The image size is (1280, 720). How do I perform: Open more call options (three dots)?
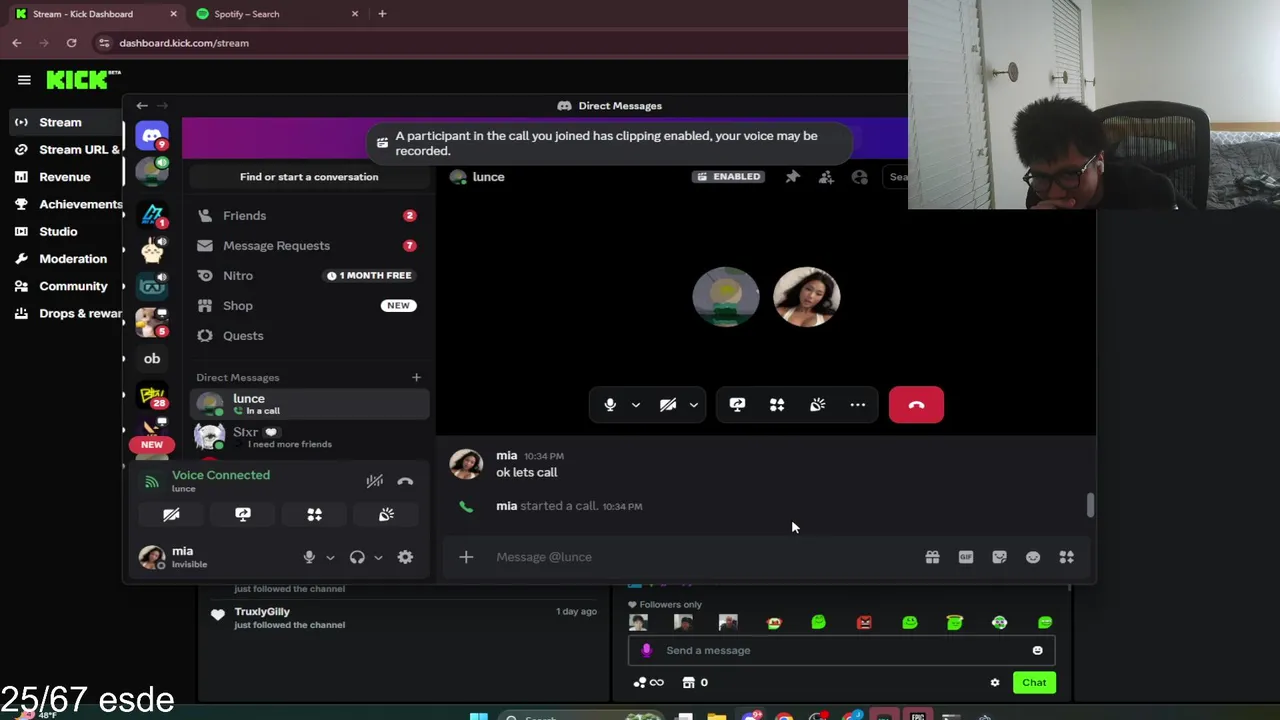click(857, 405)
